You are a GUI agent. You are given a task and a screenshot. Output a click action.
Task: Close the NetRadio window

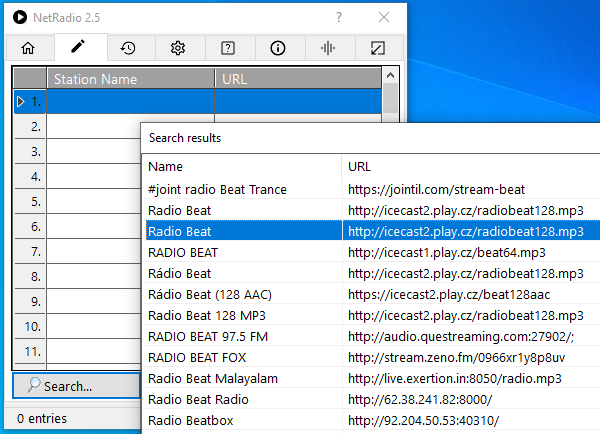pyautogui.click(x=384, y=17)
